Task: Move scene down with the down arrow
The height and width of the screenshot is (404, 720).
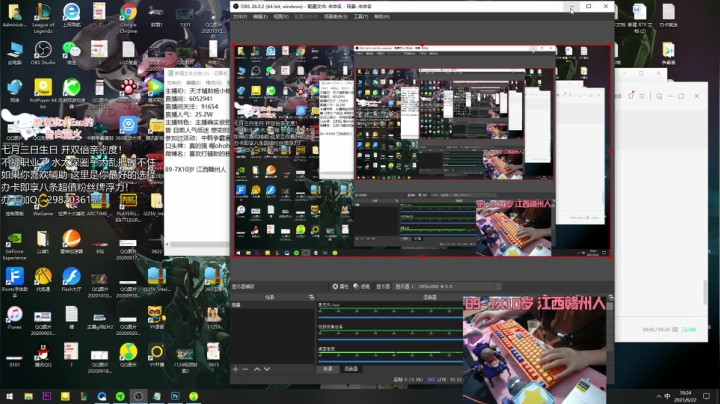Action: (267, 369)
